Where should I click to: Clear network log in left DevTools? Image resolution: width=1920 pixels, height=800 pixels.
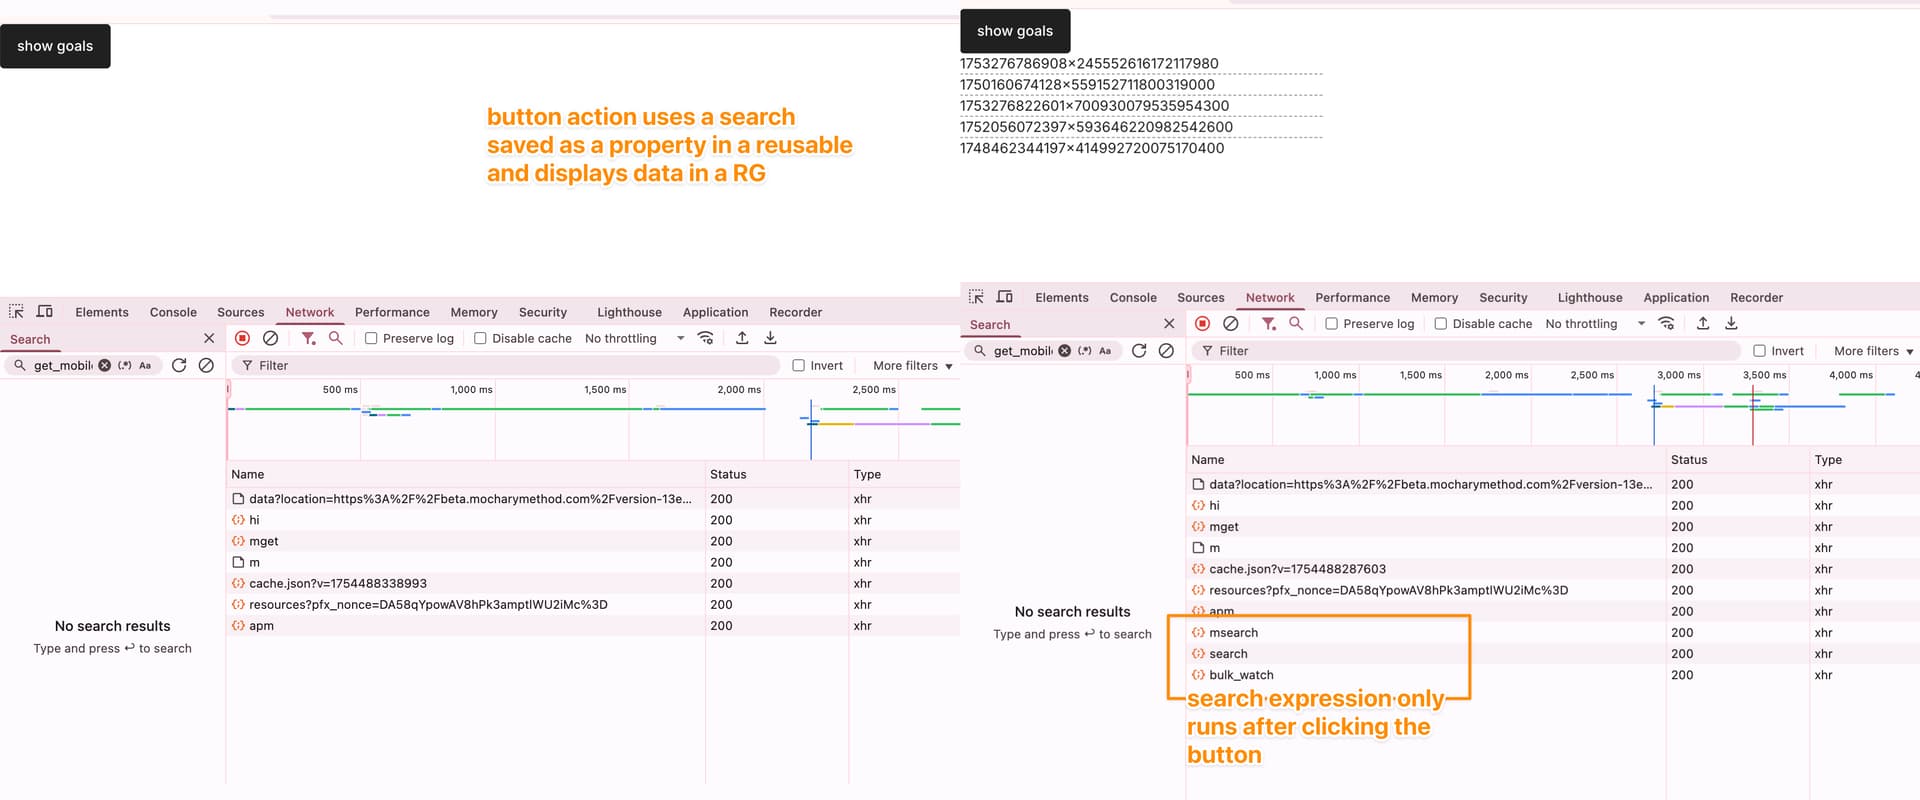(x=270, y=338)
